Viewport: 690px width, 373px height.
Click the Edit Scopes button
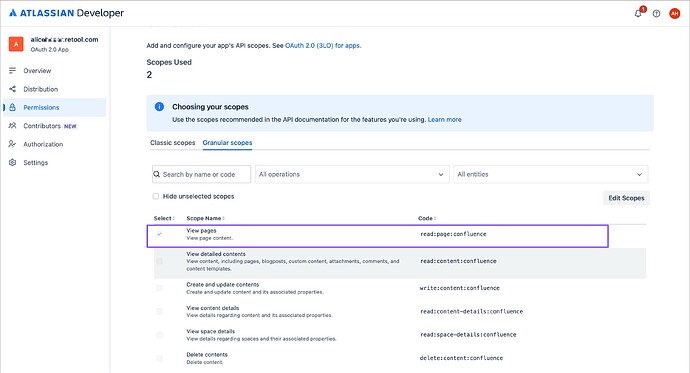(626, 198)
